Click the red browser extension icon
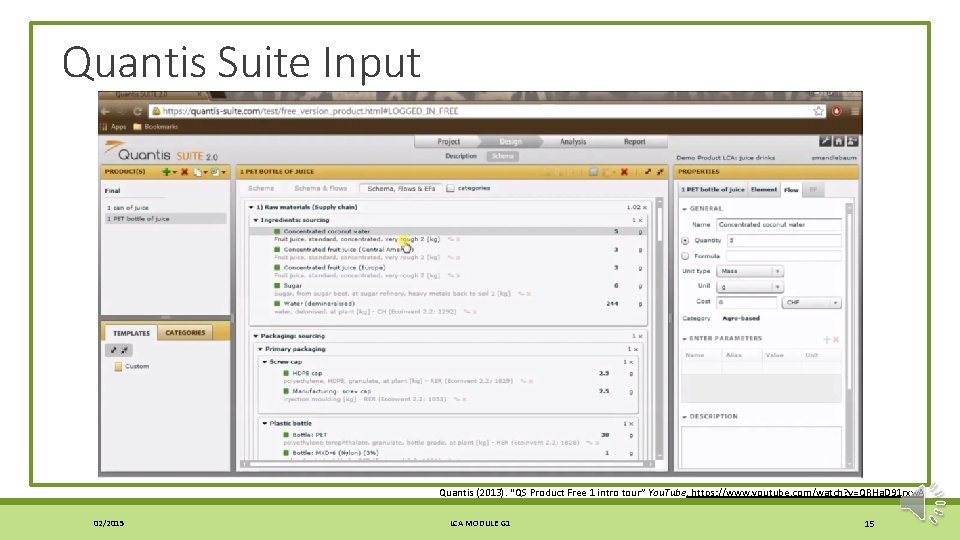The height and width of the screenshot is (540, 960). pos(837,111)
